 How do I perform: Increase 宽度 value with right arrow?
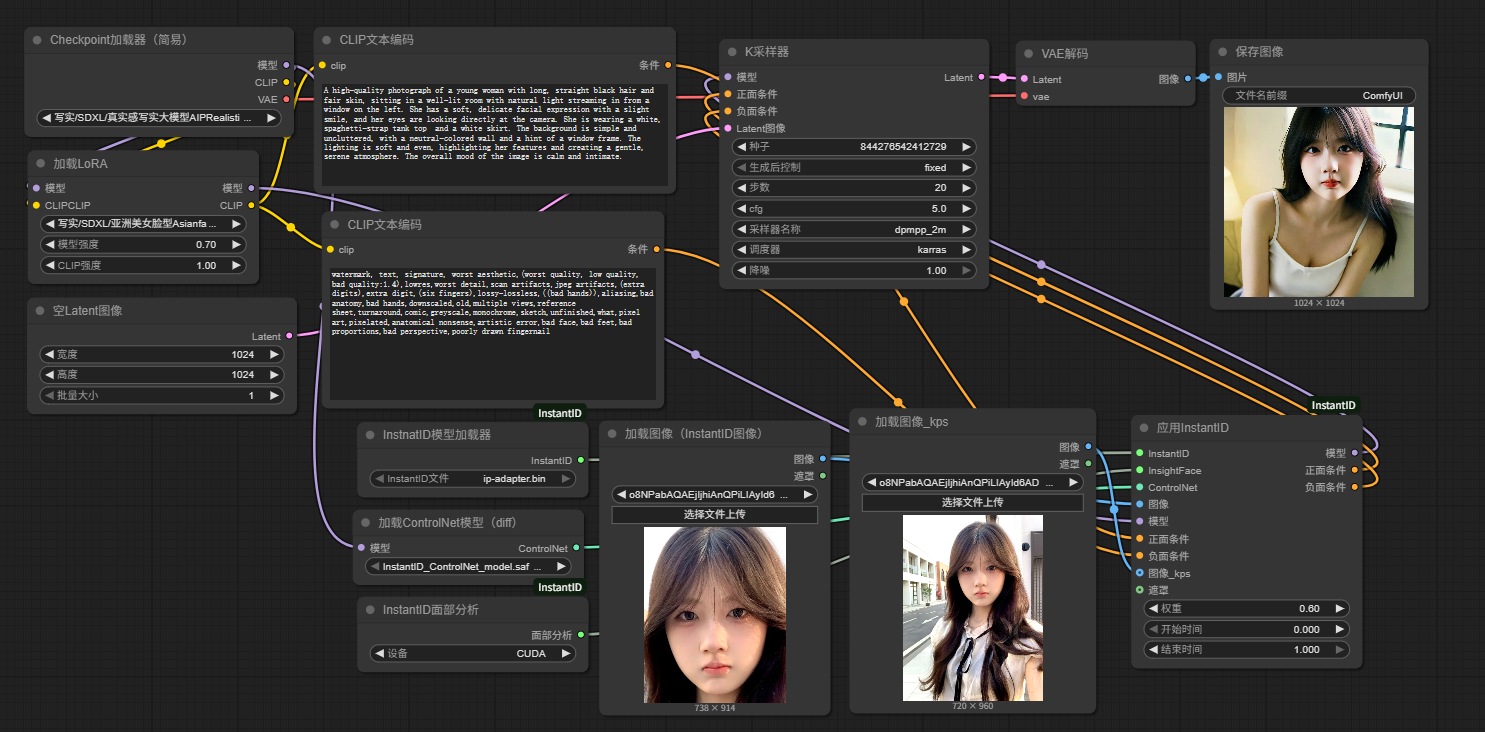pyautogui.click(x=274, y=354)
